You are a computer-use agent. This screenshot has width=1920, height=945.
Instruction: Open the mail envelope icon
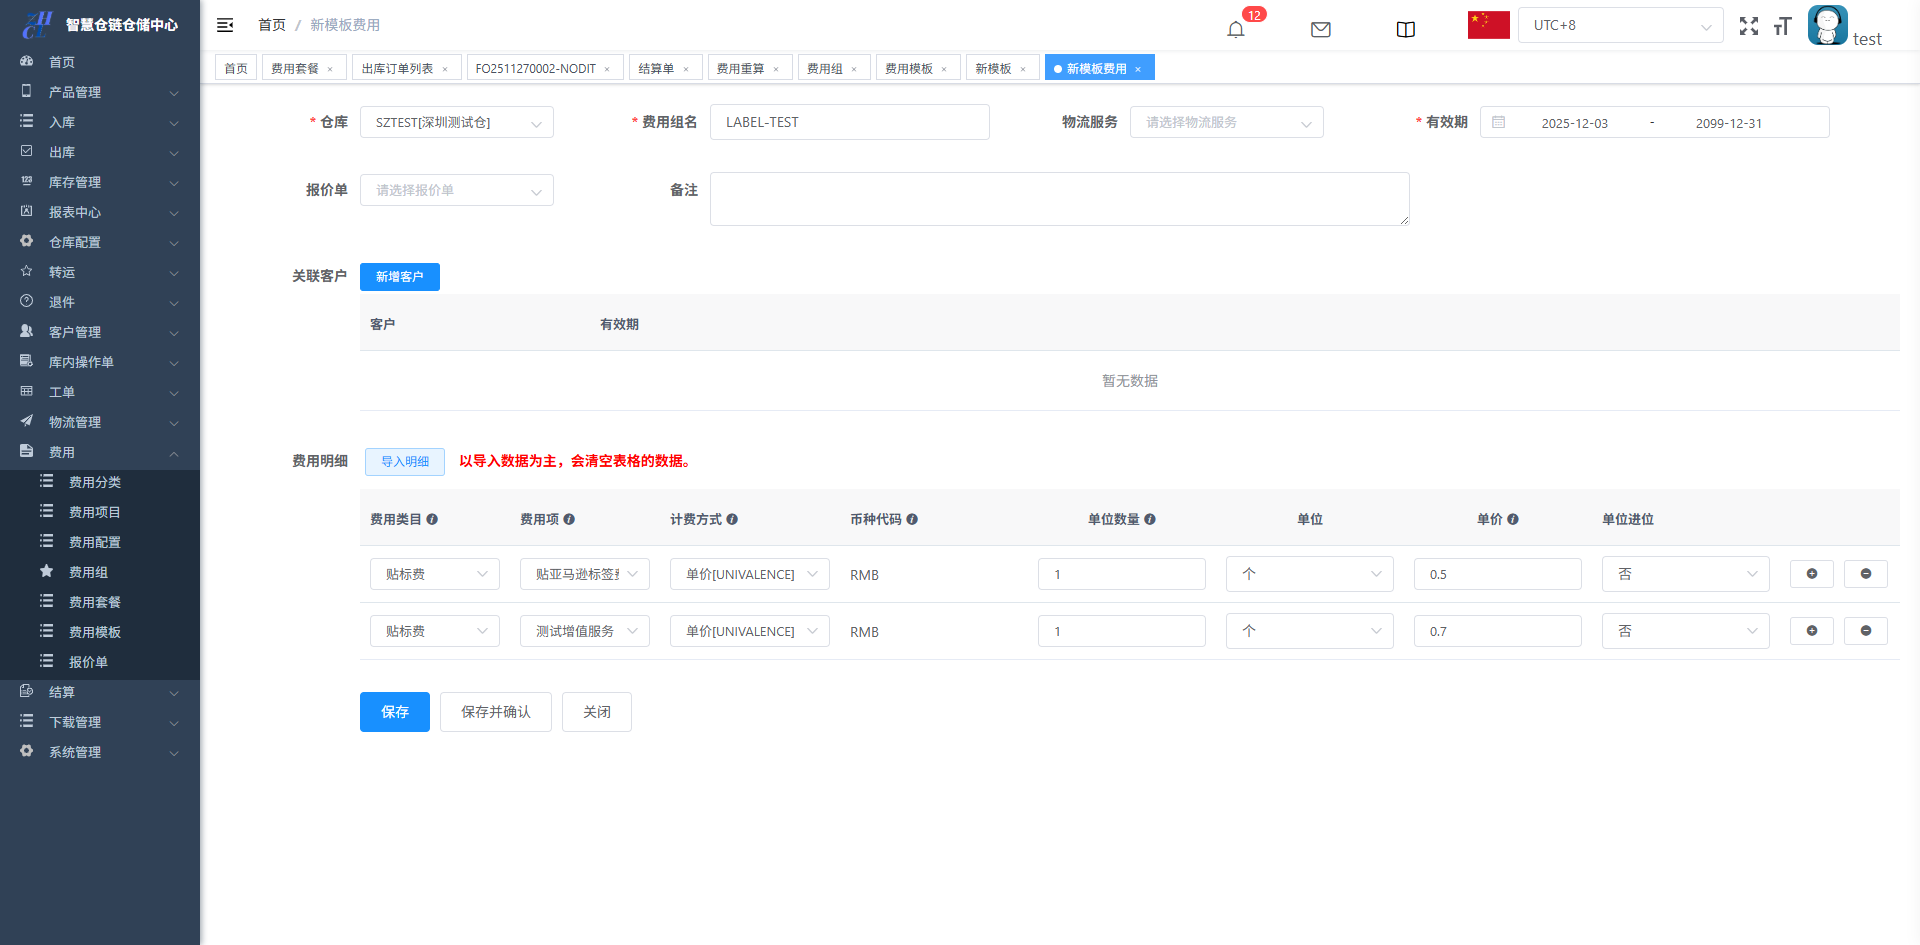(x=1320, y=29)
